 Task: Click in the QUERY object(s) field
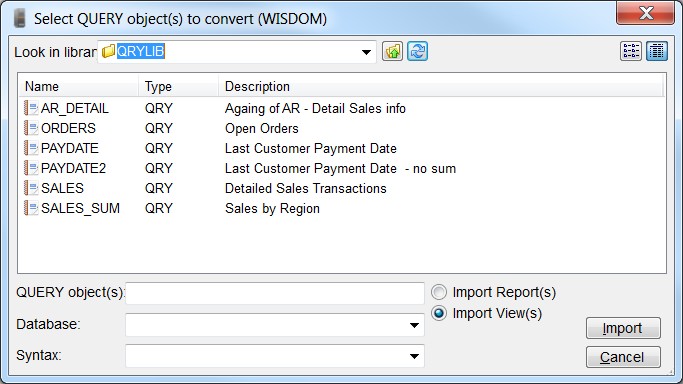[x=275, y=293]
